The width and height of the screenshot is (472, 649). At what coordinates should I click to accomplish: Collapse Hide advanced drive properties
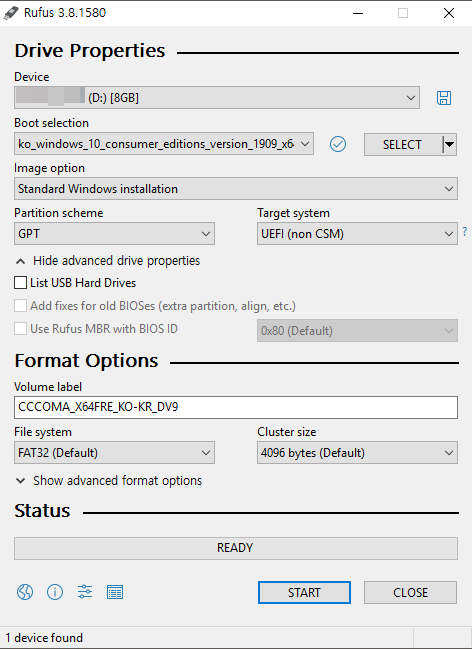pos(108,261)
